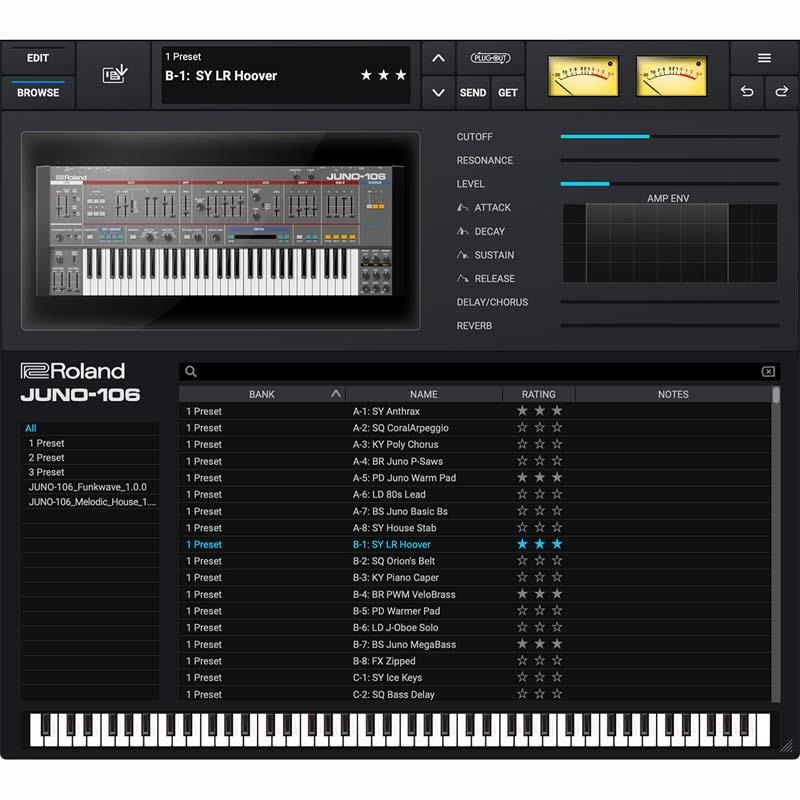Rate A-2: SQ CoralArpeggio with stars
800x800 pixels.
pyautogui.click(x=539, y=428)
